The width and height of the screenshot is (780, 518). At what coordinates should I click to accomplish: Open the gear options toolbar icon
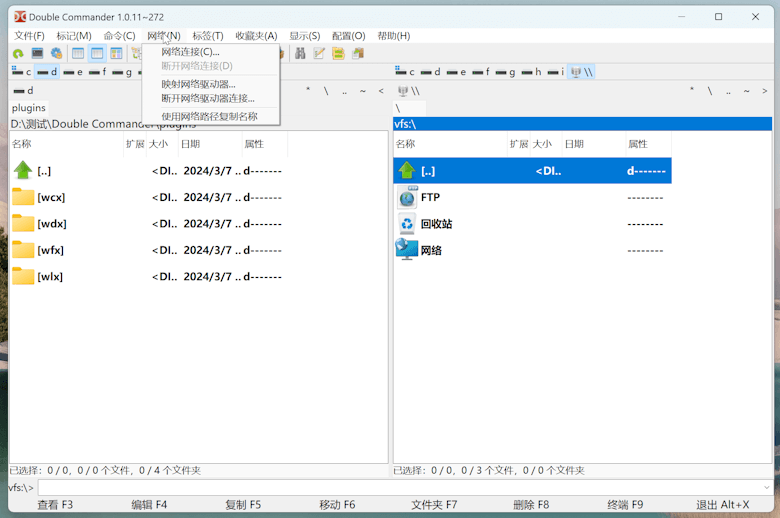click(56, 53)
